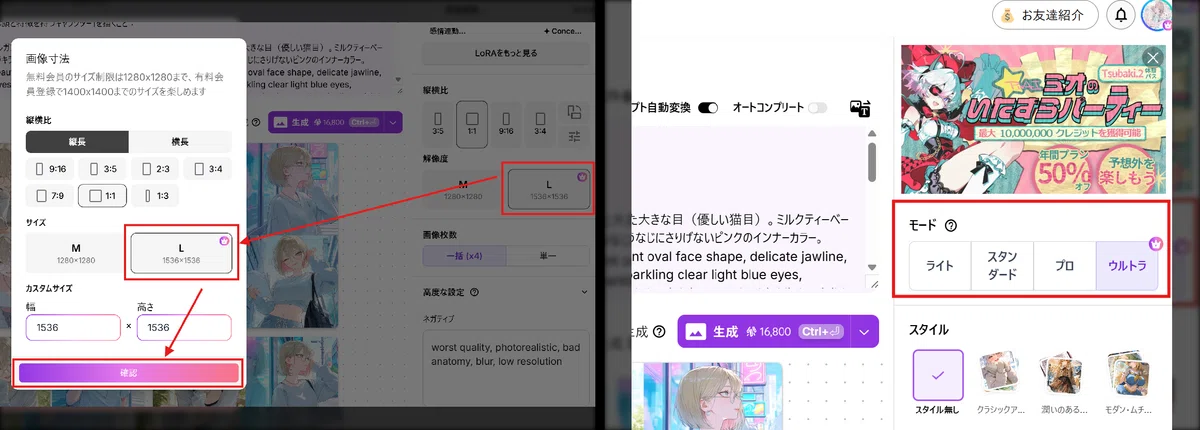Viewport: 1200px width, 430px height.
Task: Confirm with the 確認 button
Action: click(x=128, y=372)
